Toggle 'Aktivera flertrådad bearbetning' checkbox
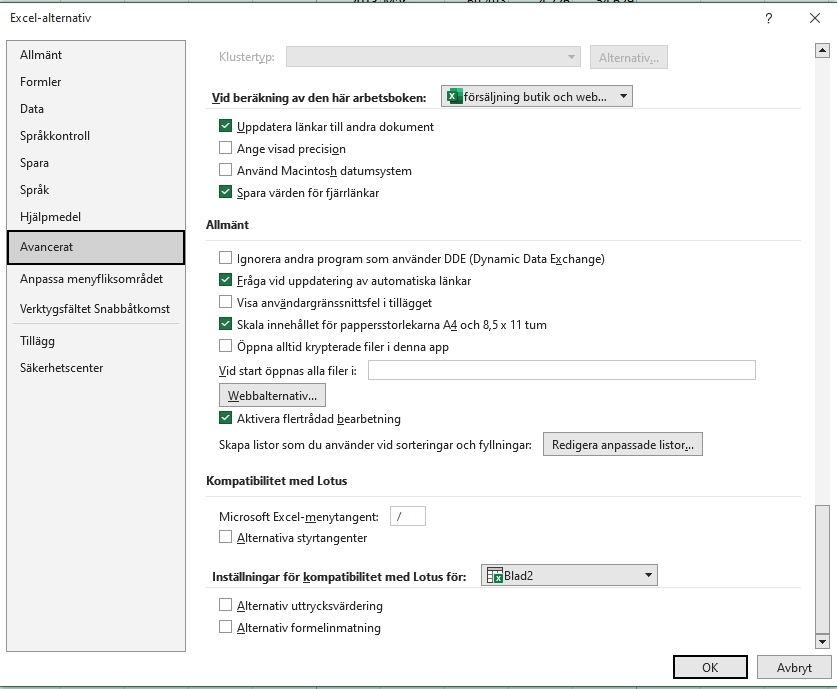This screenshot has width=837, height=689. pyautogui.click(x=225, y=419)
